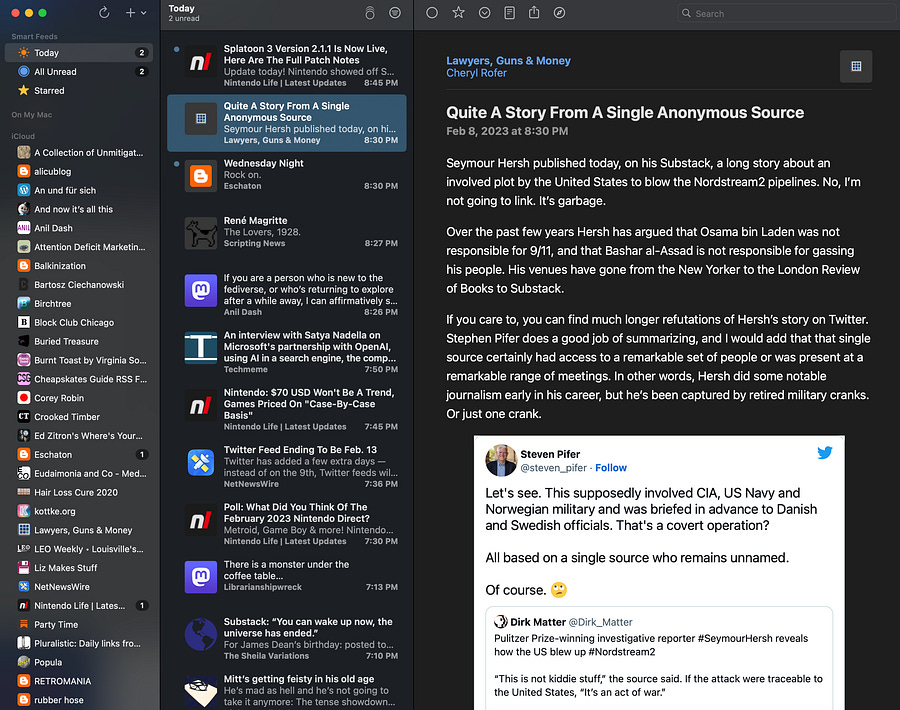Screen dimensions: 900x710
Task: Select the kottke.org feed
Action: coord(79,511)
